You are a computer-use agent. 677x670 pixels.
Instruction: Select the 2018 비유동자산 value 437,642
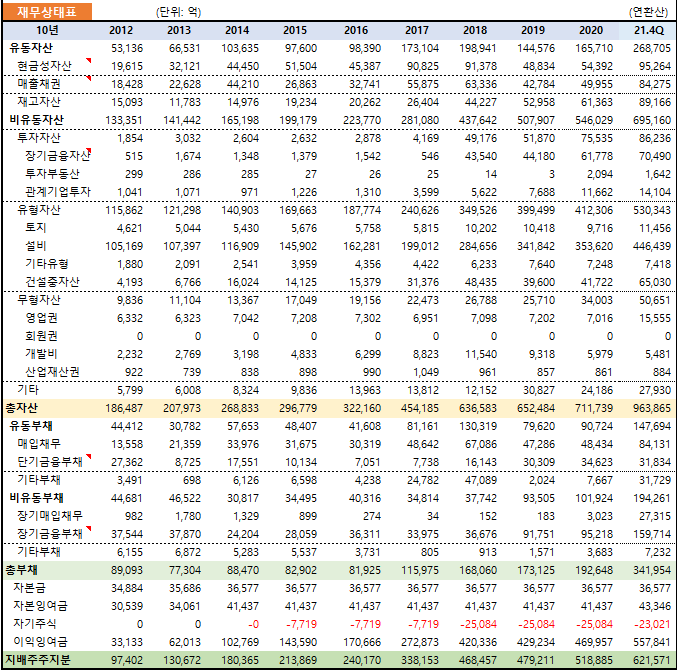pos(478,120)
